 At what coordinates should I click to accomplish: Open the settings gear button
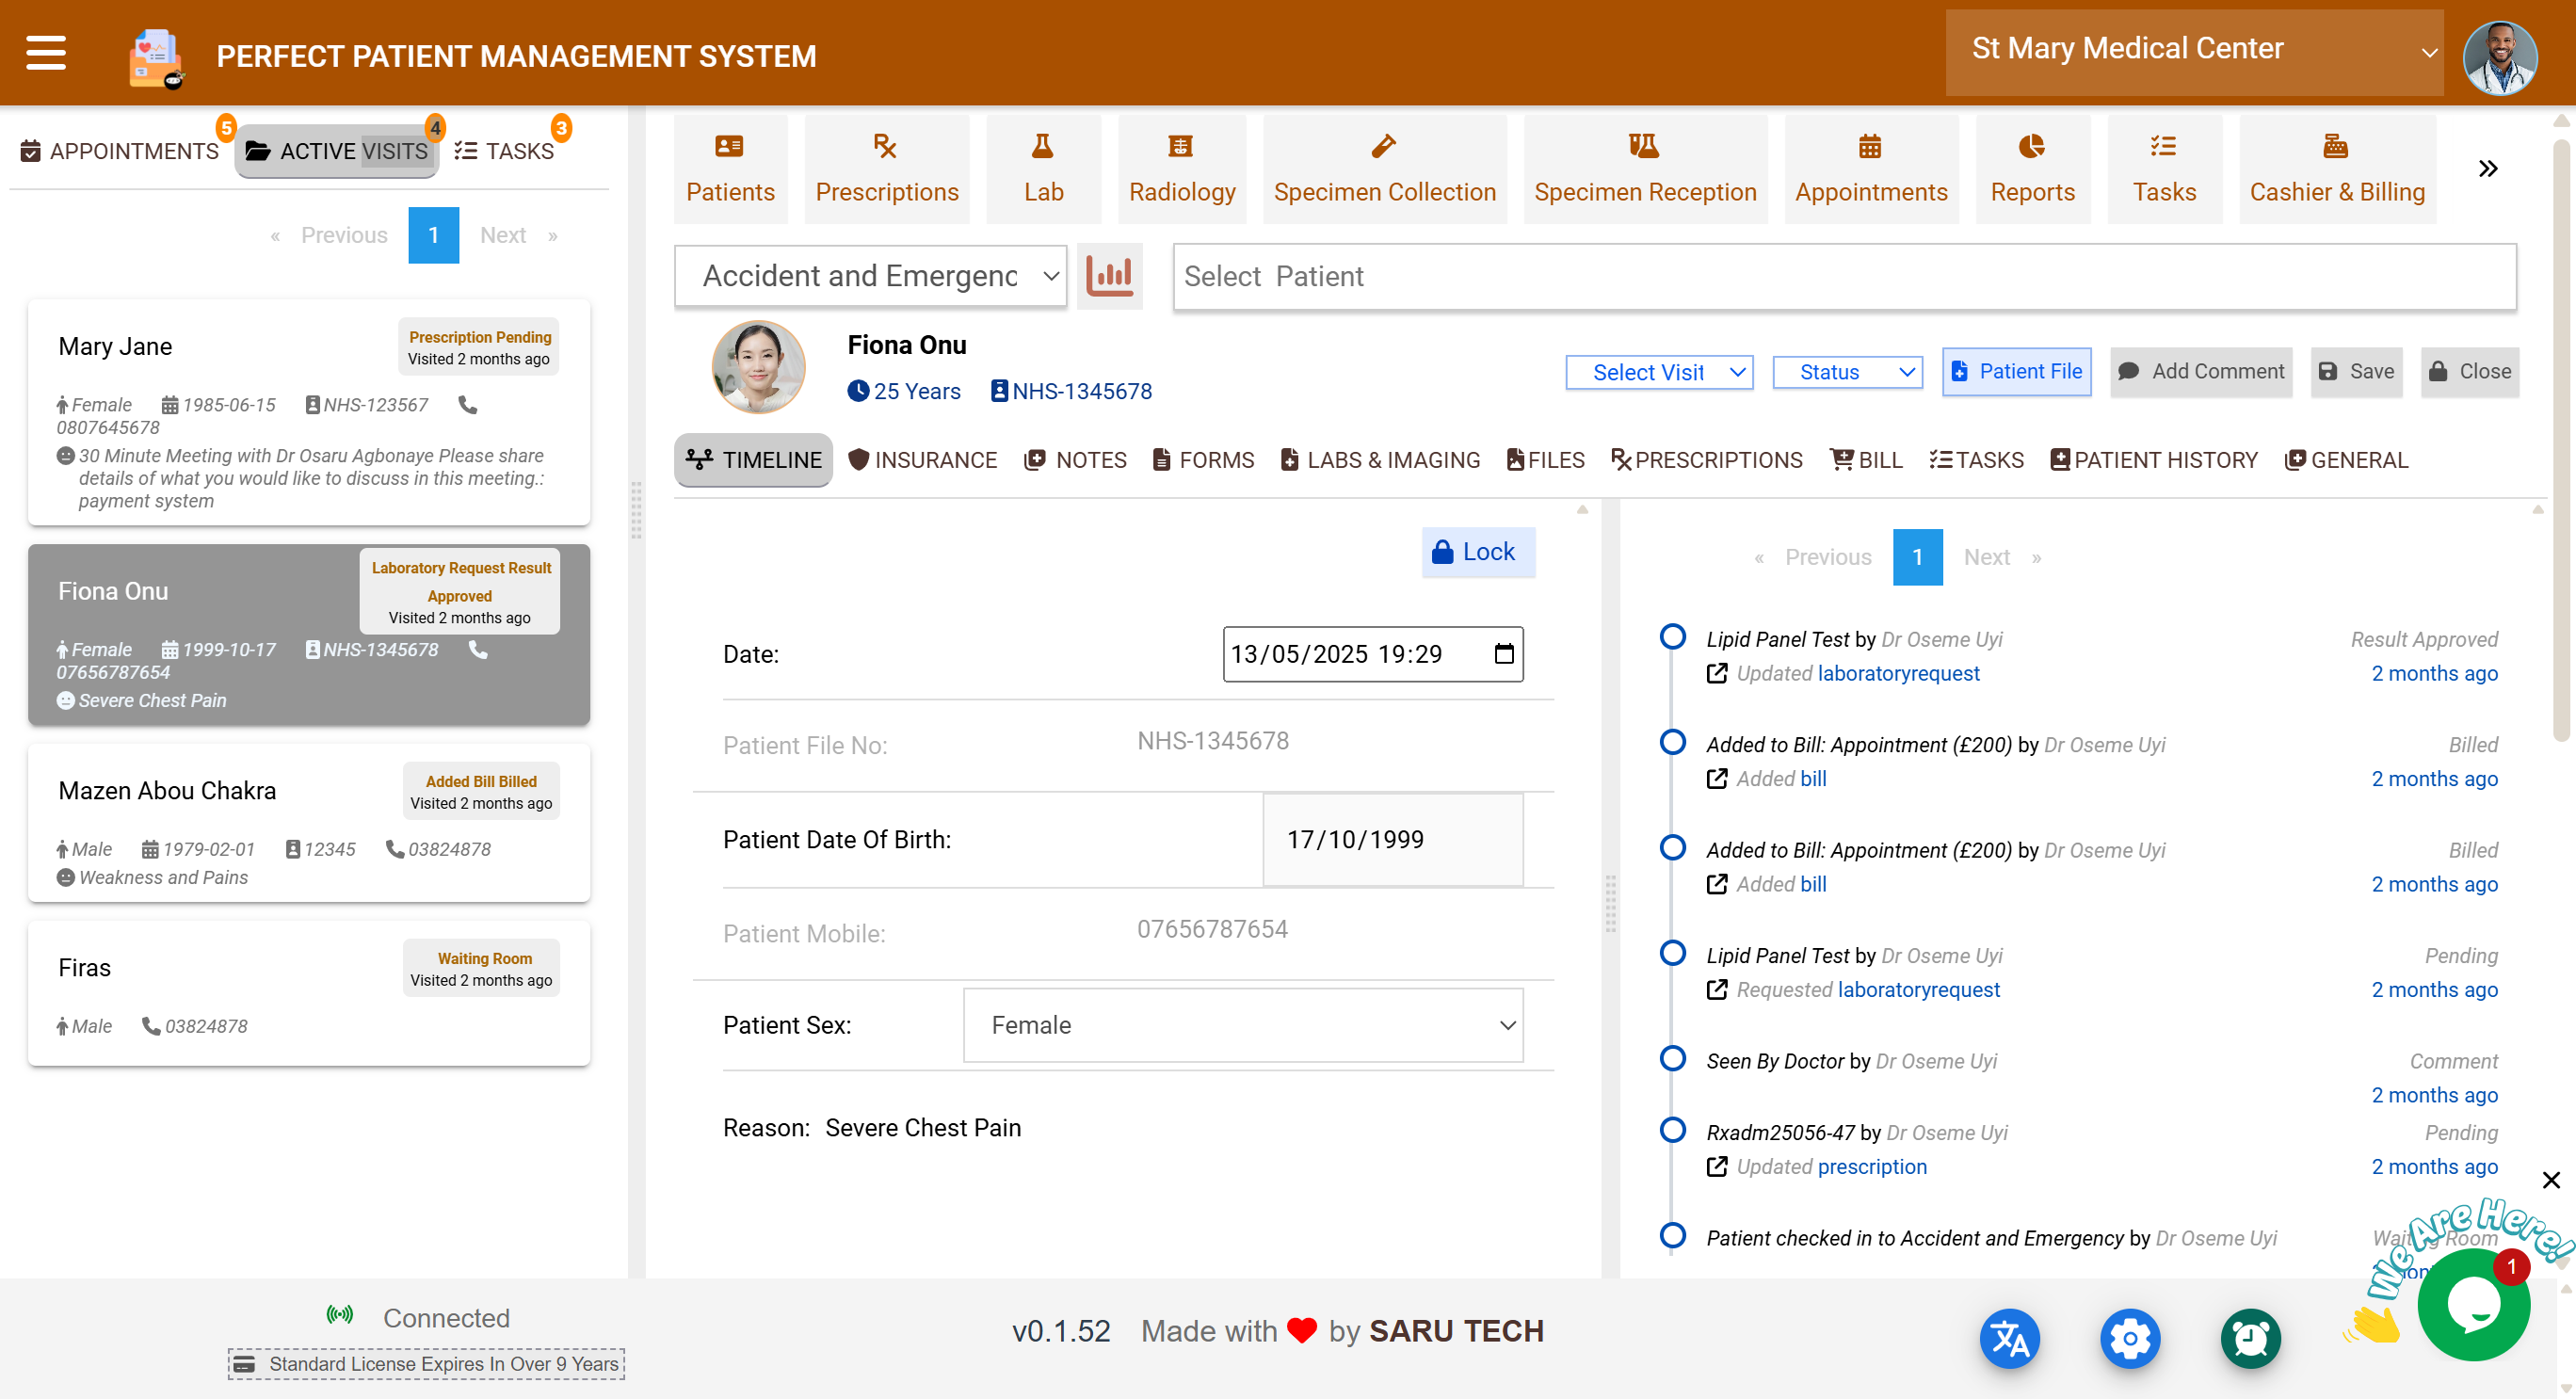tap(2130, 1338)
